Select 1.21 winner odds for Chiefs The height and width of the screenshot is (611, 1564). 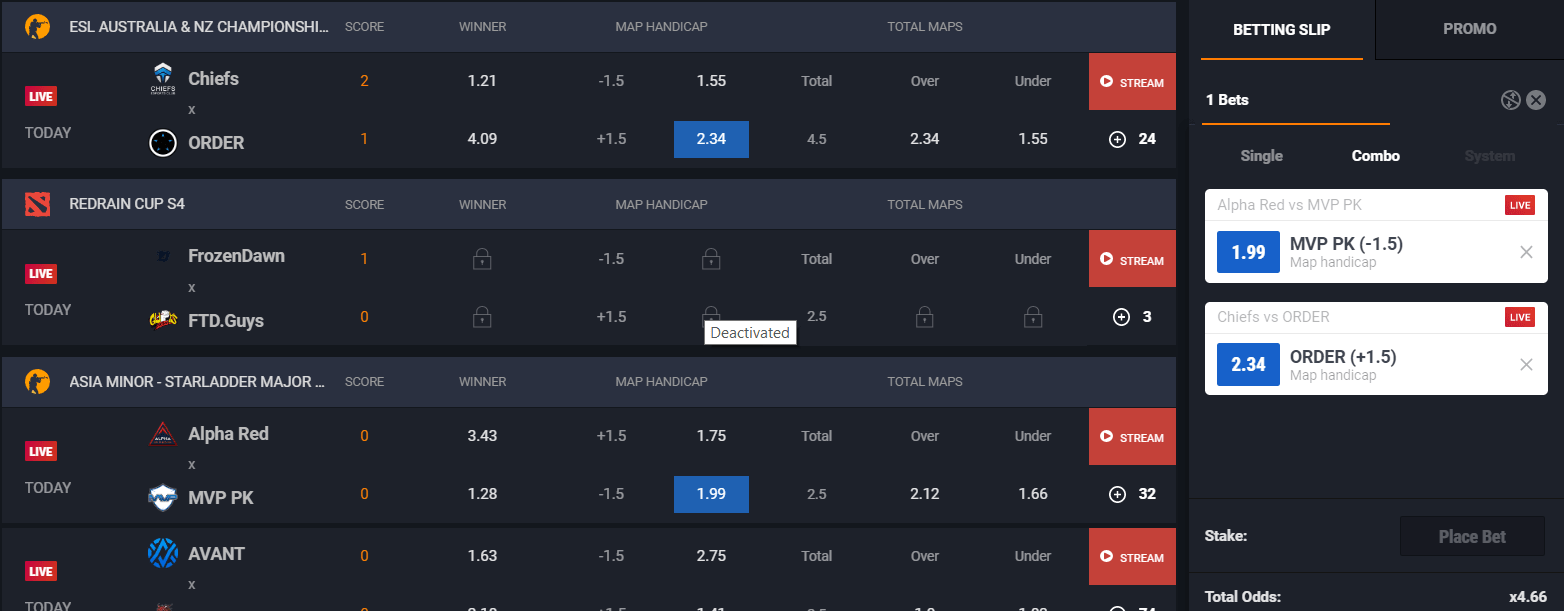pyautogui.click(x=482, y=81)
